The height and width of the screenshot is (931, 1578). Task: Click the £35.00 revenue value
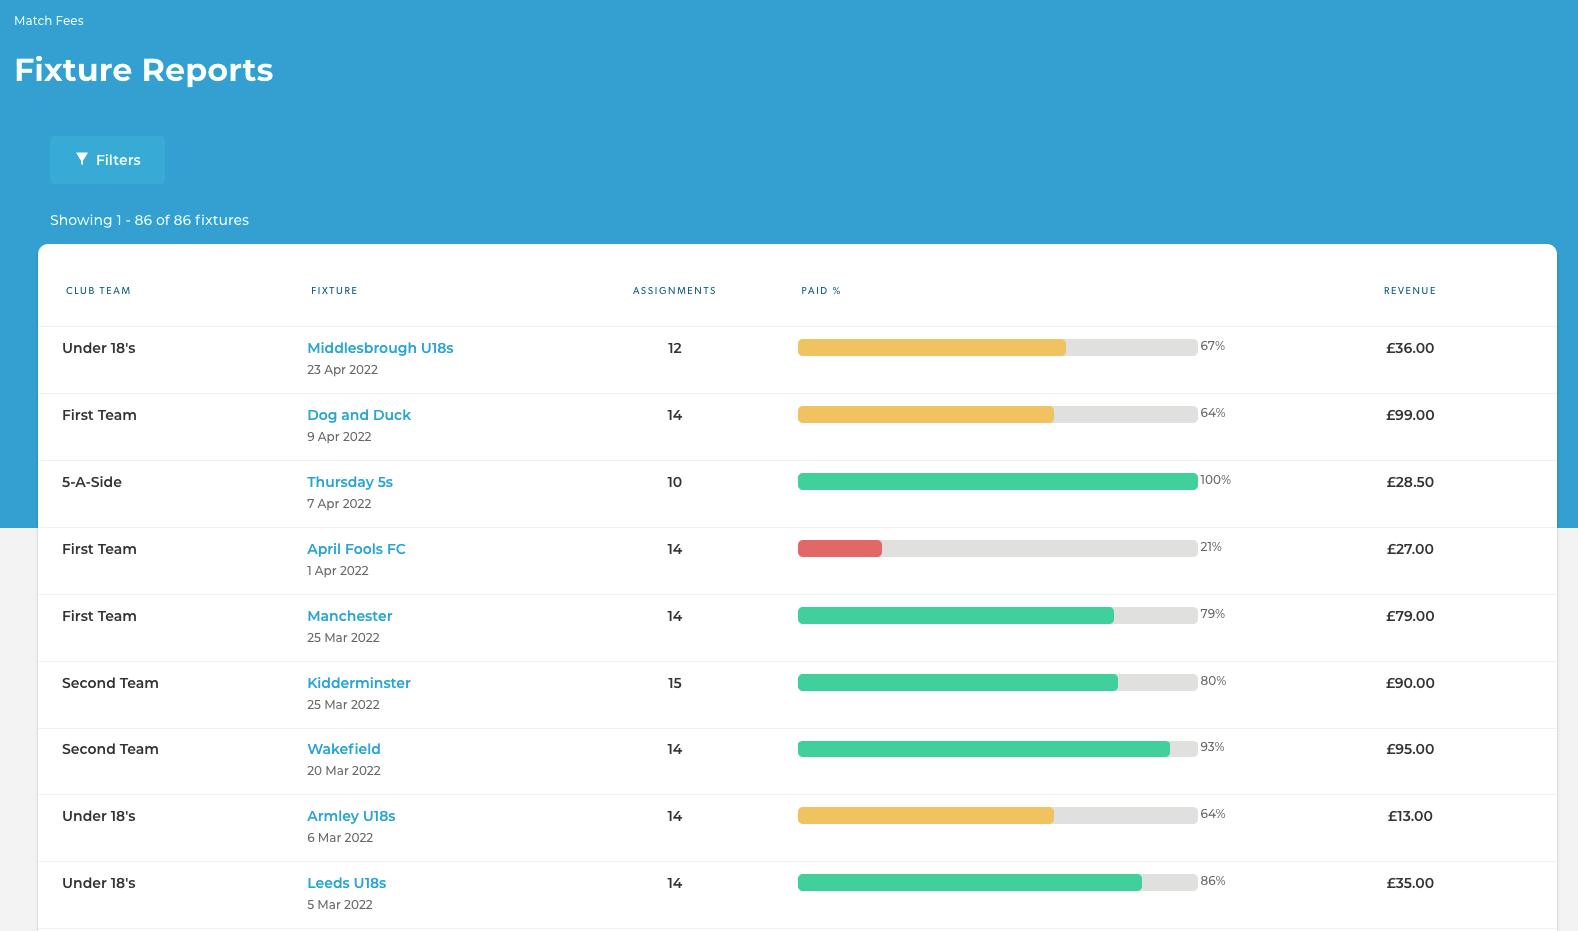pyautogui.click(x=1410, y=883)
